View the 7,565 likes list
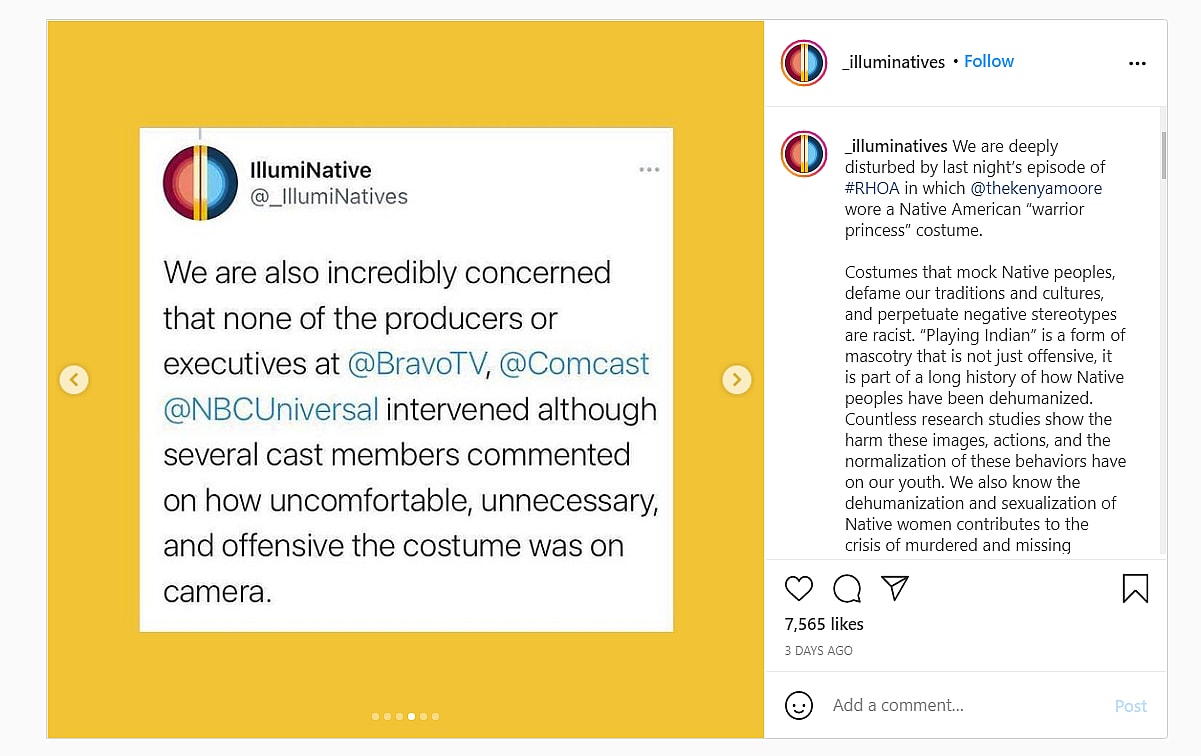The image size is (1201, 756). point(824,624)
